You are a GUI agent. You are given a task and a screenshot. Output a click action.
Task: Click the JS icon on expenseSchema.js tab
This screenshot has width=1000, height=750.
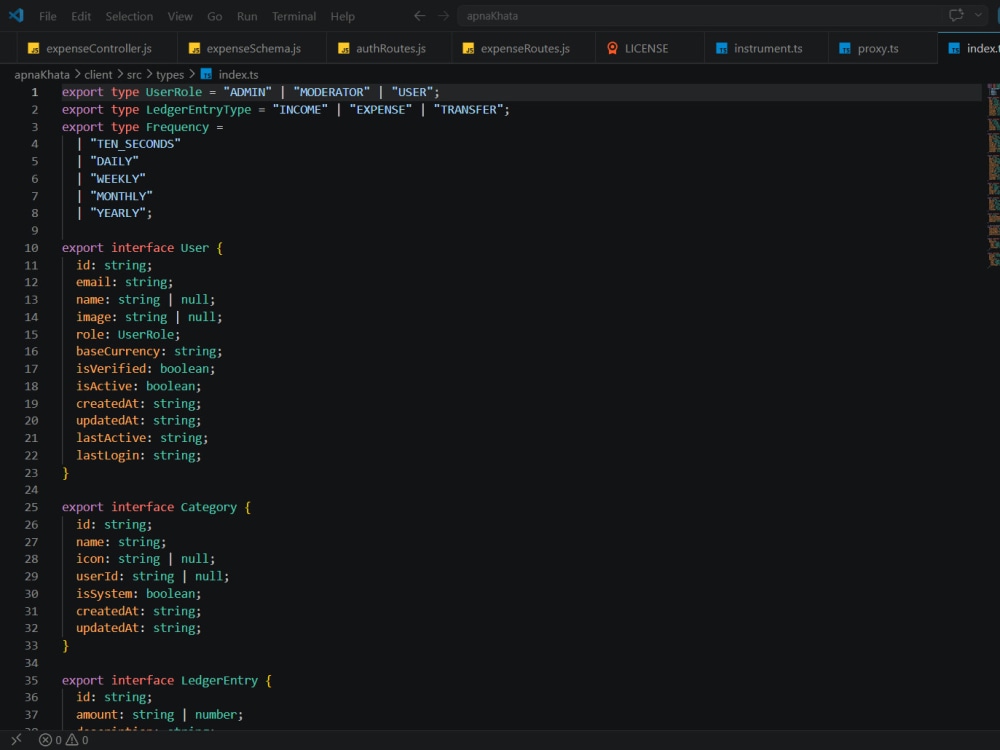click(195, 48)
